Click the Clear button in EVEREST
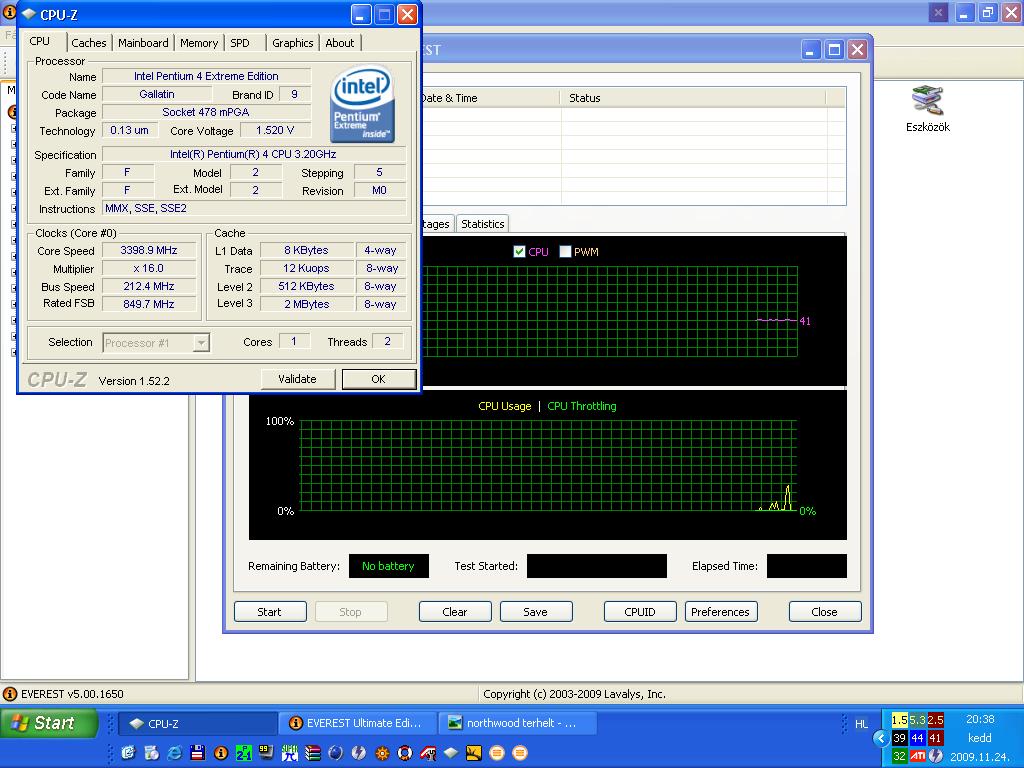The image size is (1024, 768). pyautogui.click(x=455, y=612)
